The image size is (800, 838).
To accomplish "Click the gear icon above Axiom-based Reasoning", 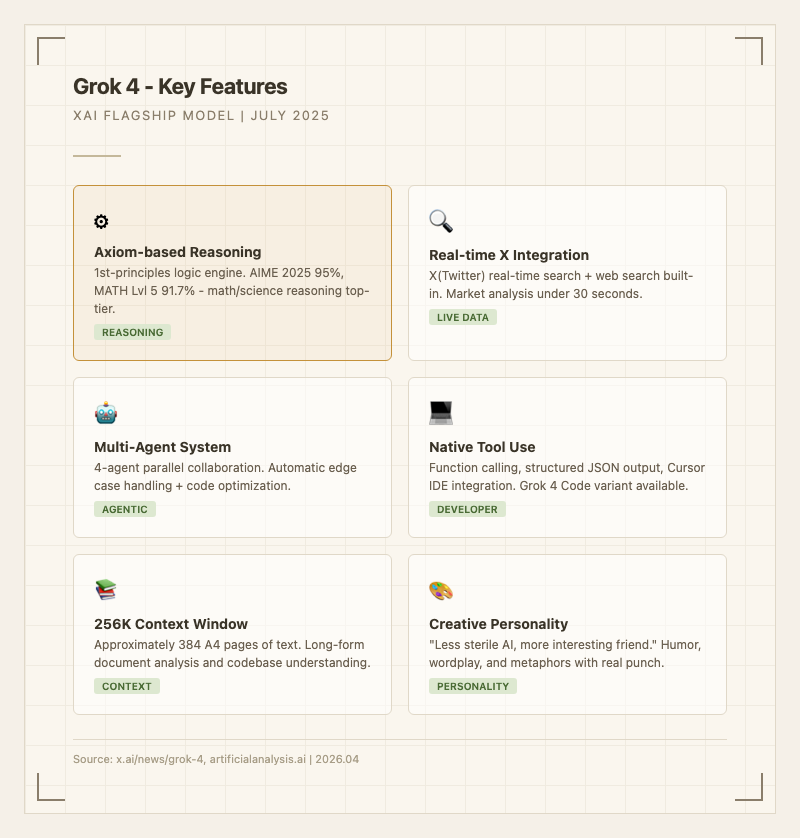I will coord(101,222).
